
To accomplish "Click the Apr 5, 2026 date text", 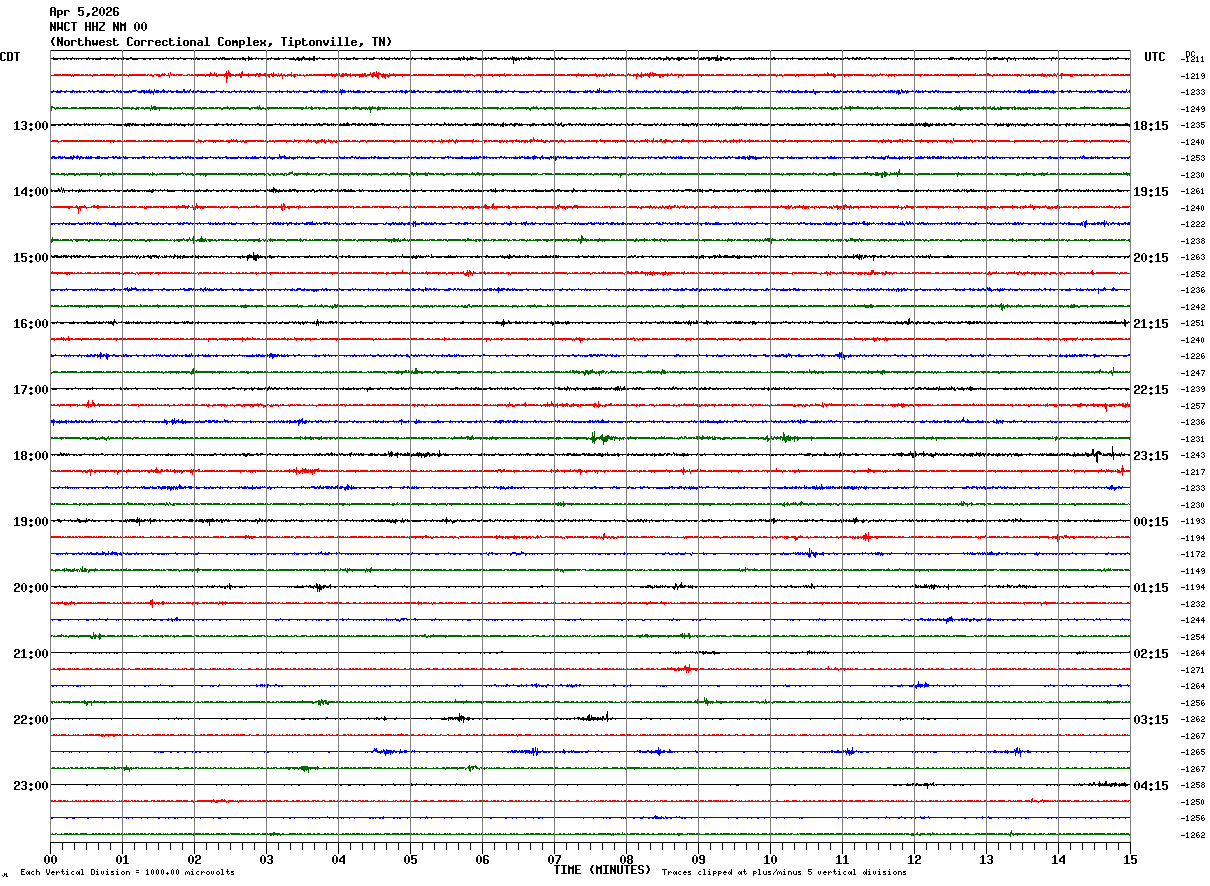I will click(84, 12).
